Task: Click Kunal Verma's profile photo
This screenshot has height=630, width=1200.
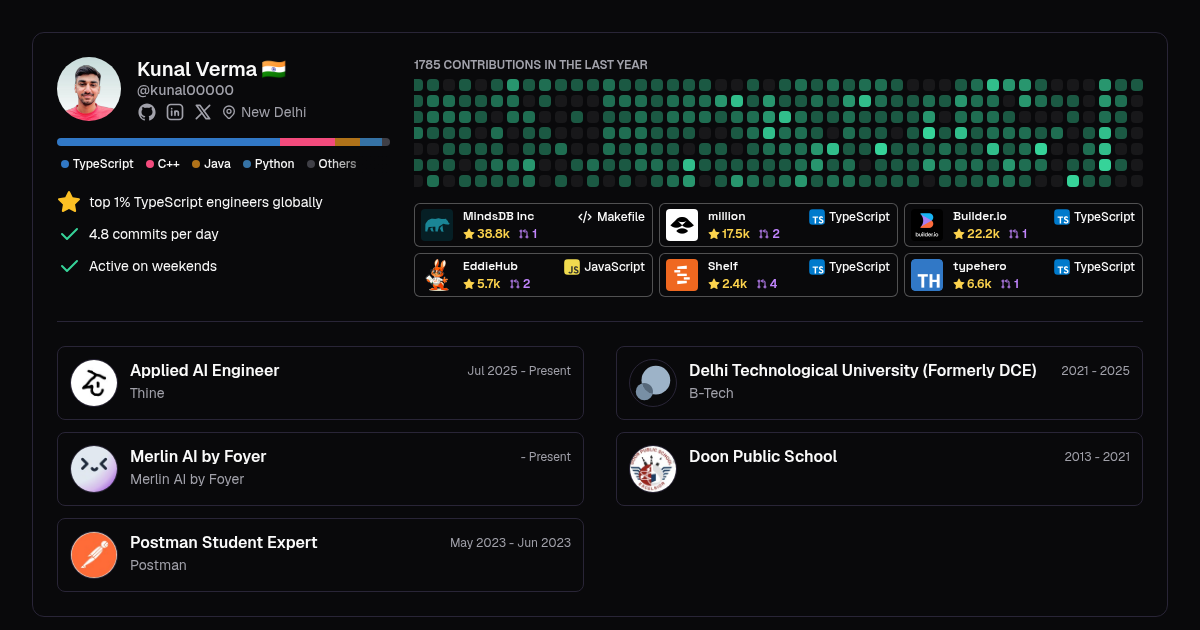Action: [89, 89]
